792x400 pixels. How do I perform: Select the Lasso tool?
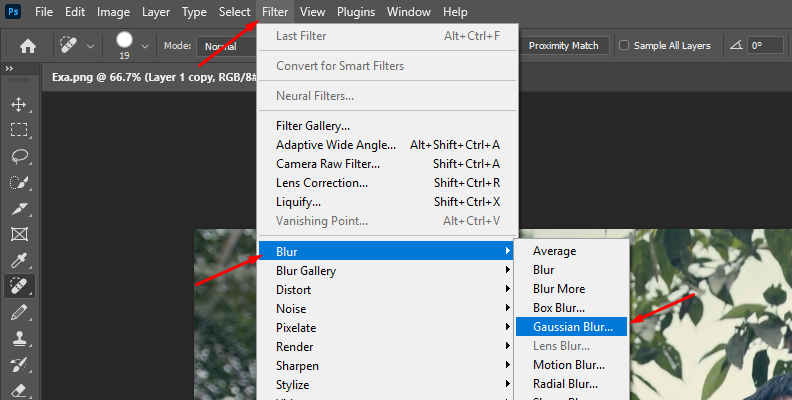tap(19, 156)
